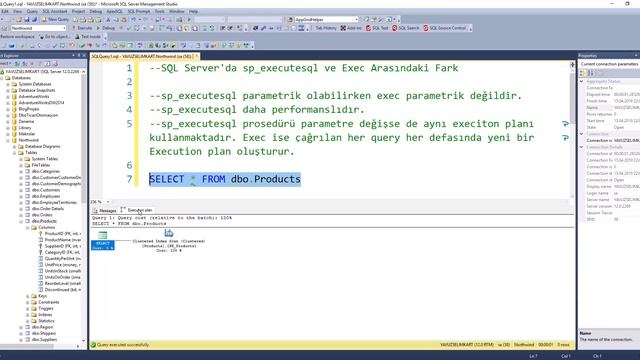Collapse the Tables folder node
This screenshot has height=360, width=640.
click(15, 153)
